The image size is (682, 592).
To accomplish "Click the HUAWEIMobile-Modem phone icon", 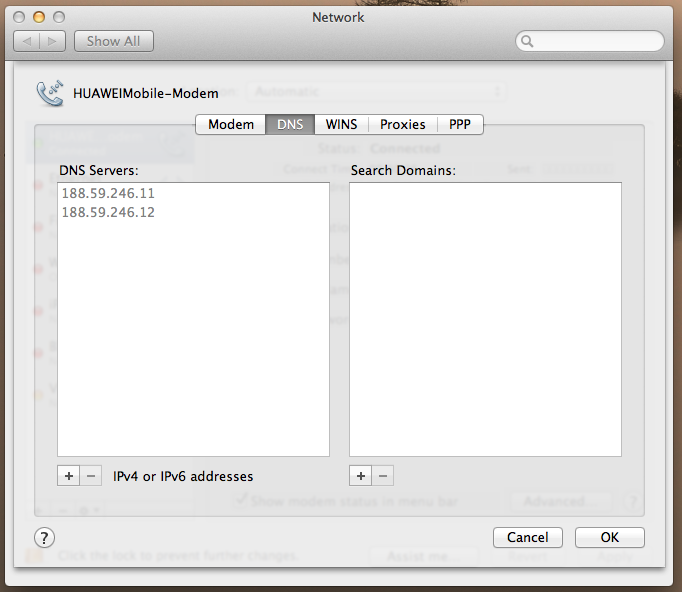I will click(x=50, y=93).
